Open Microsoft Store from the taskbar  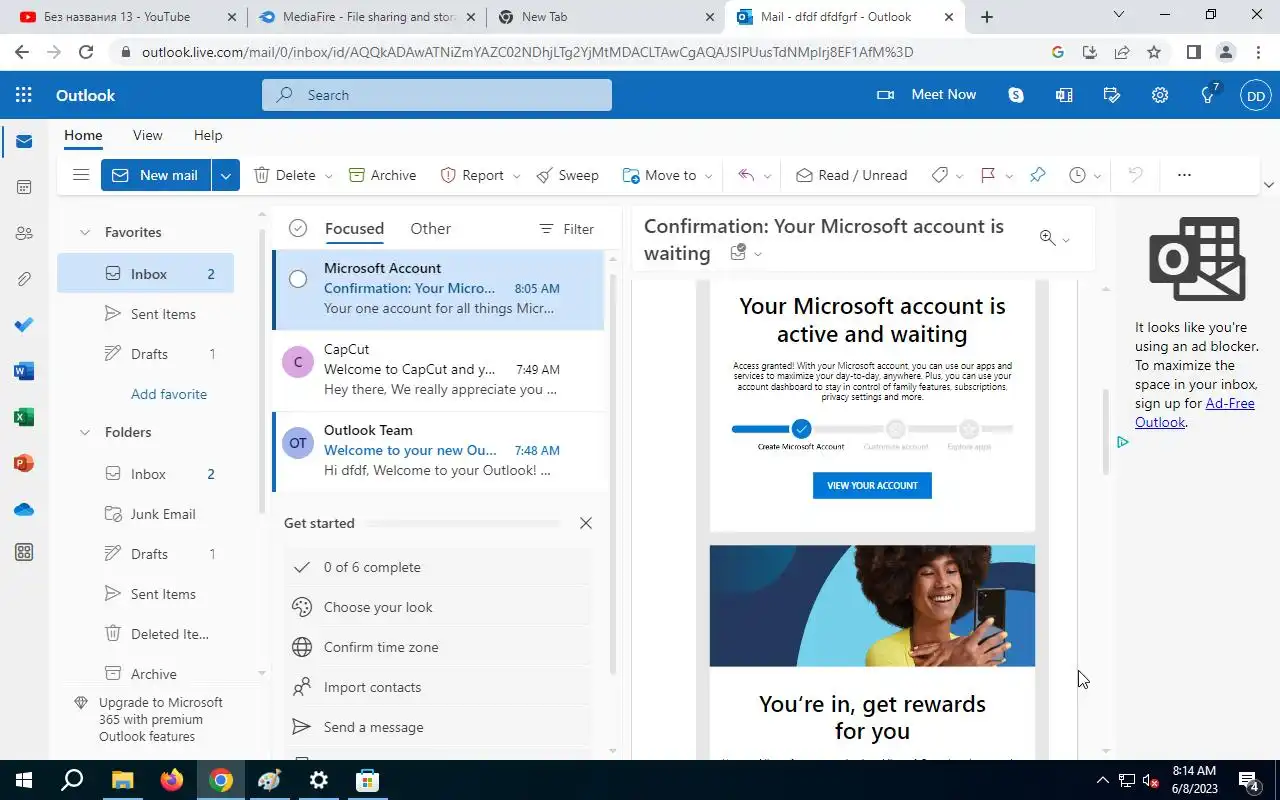[367, 780]
